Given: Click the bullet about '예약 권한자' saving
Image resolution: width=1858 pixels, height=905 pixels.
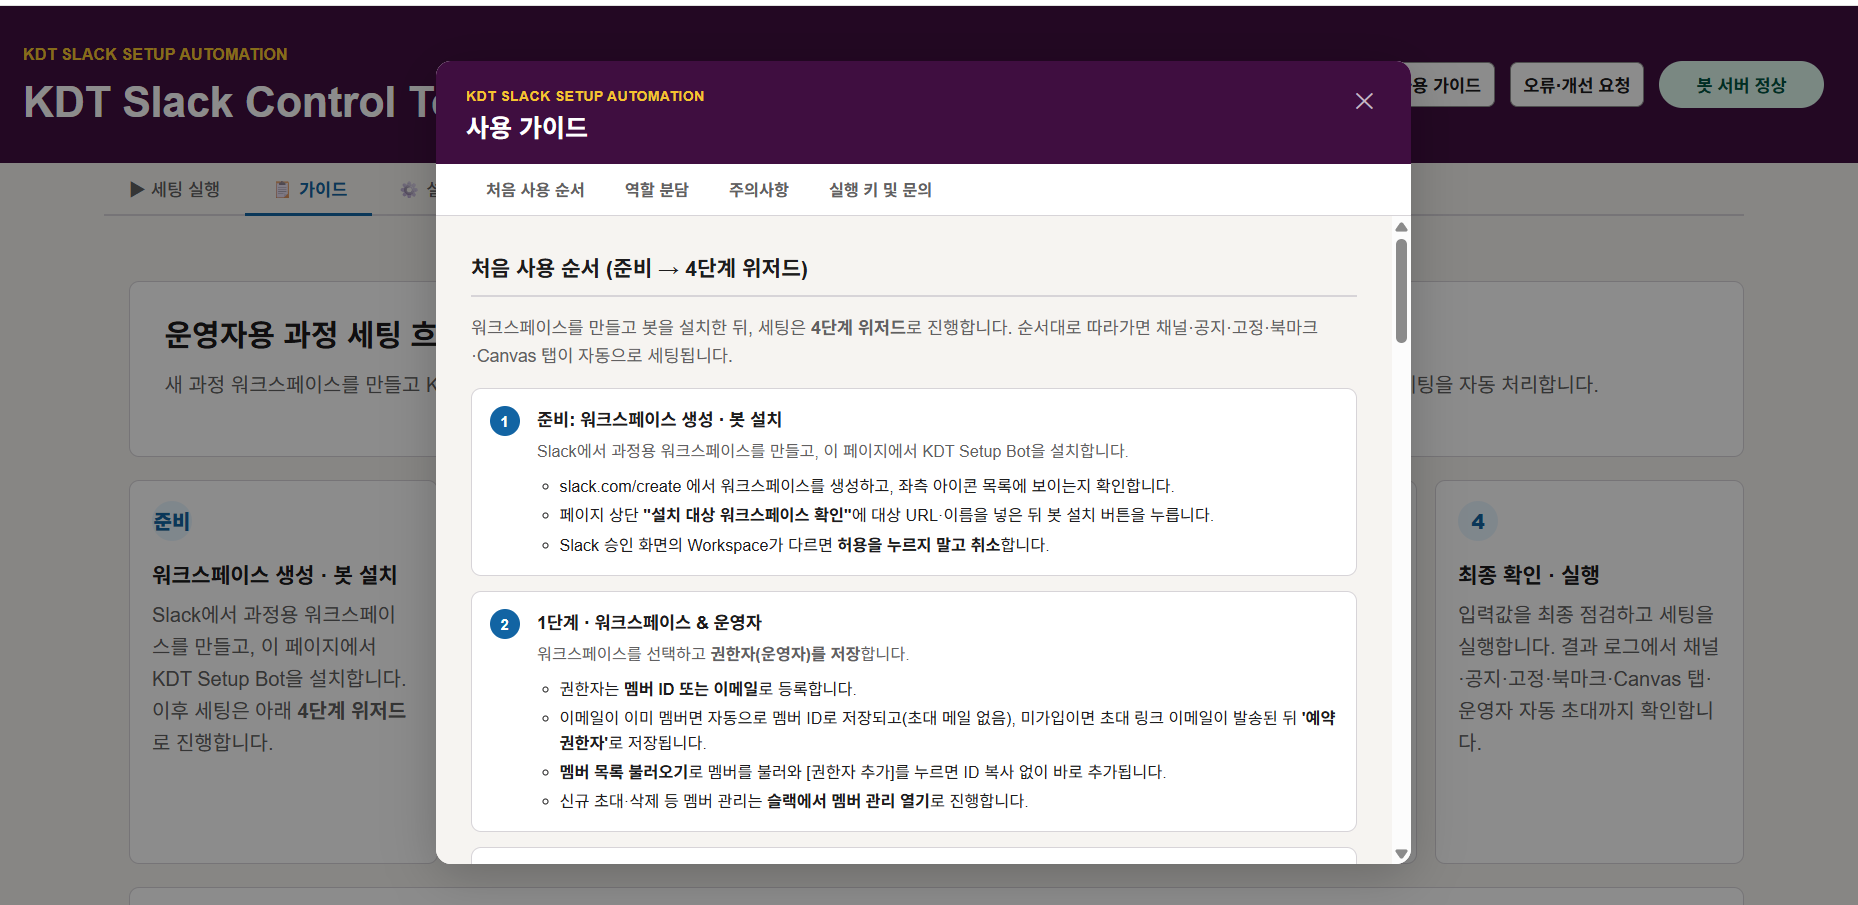Looking at the screenshot, I should pos(947,730).
